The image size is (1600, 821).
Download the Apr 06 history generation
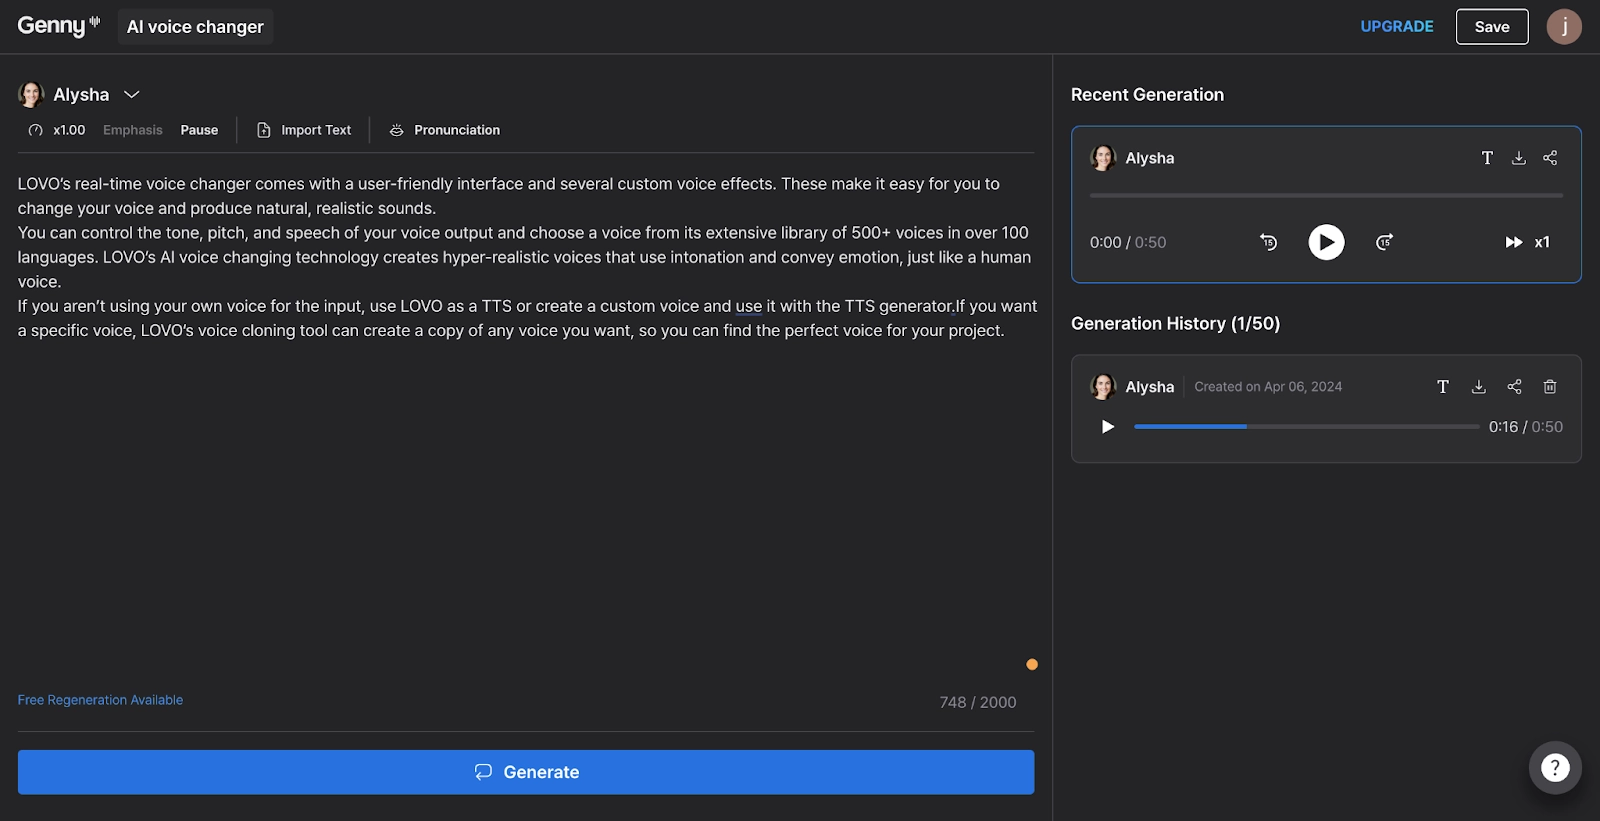[1478, 386]
